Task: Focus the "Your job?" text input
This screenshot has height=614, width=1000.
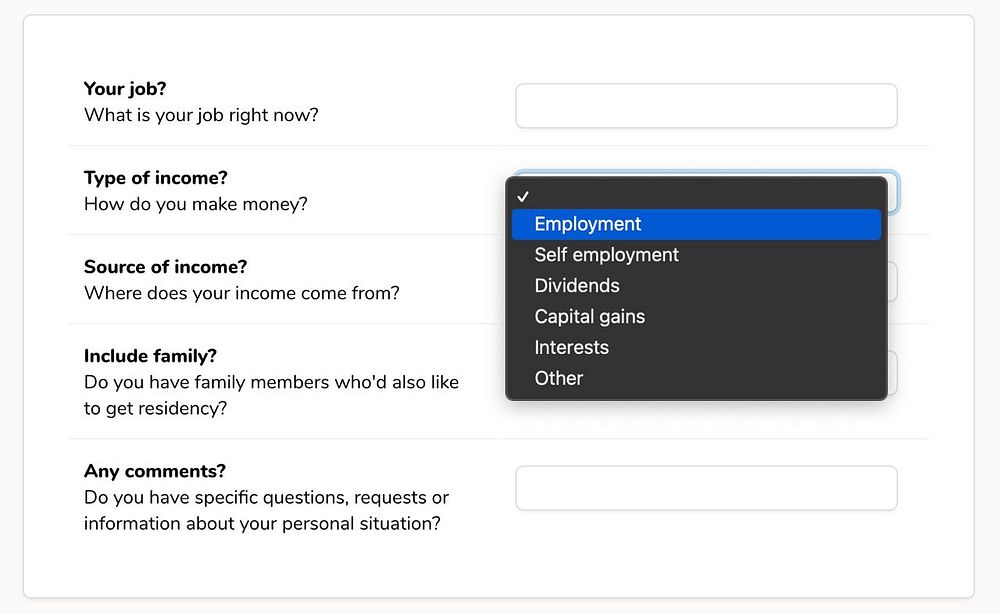Action: (706, 106)
